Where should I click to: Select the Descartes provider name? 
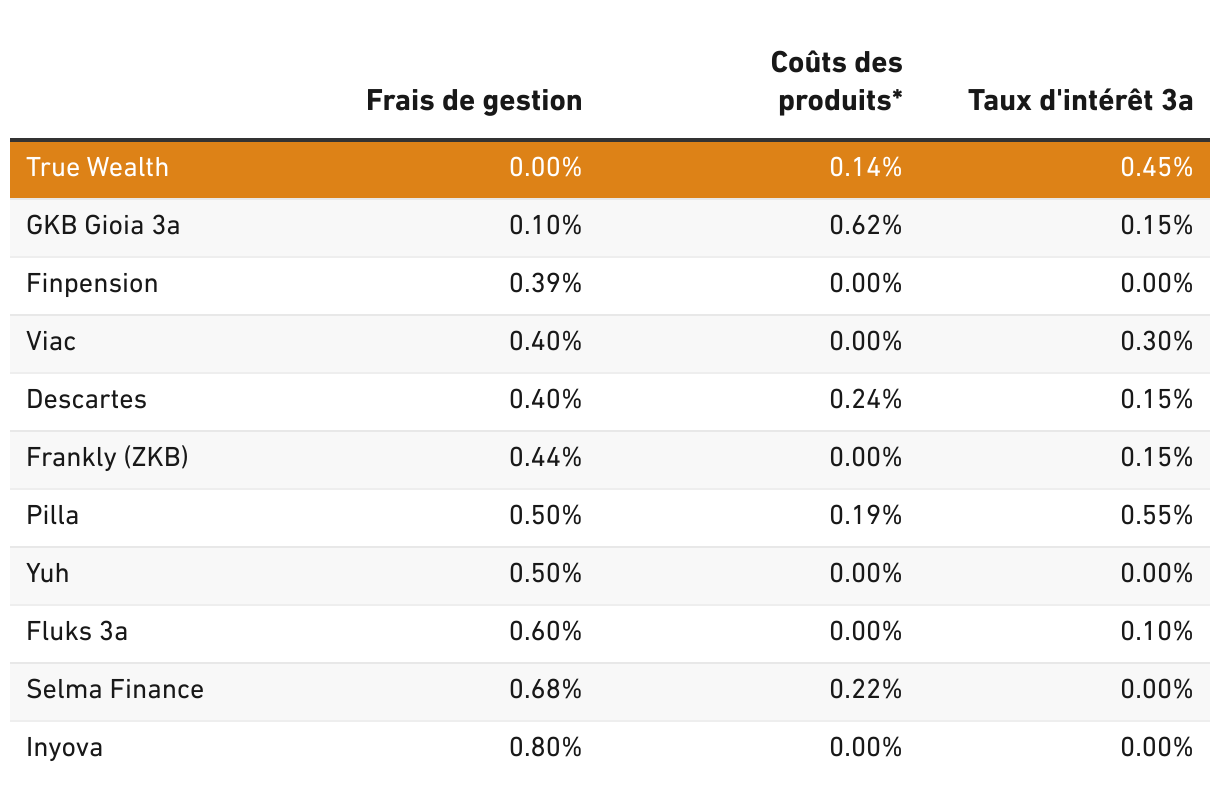[87, 399]
